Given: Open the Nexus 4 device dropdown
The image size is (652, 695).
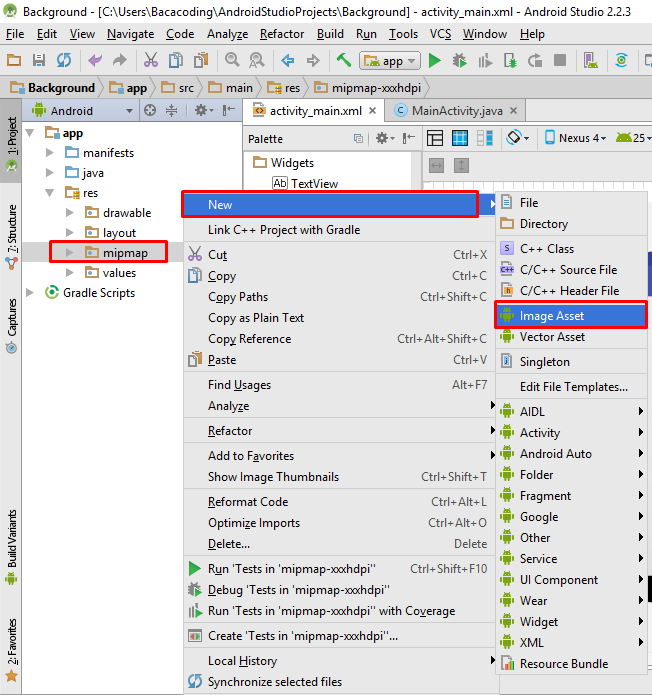Looking at the screenshot, I should pyautogui.click(x=575, y=138).
